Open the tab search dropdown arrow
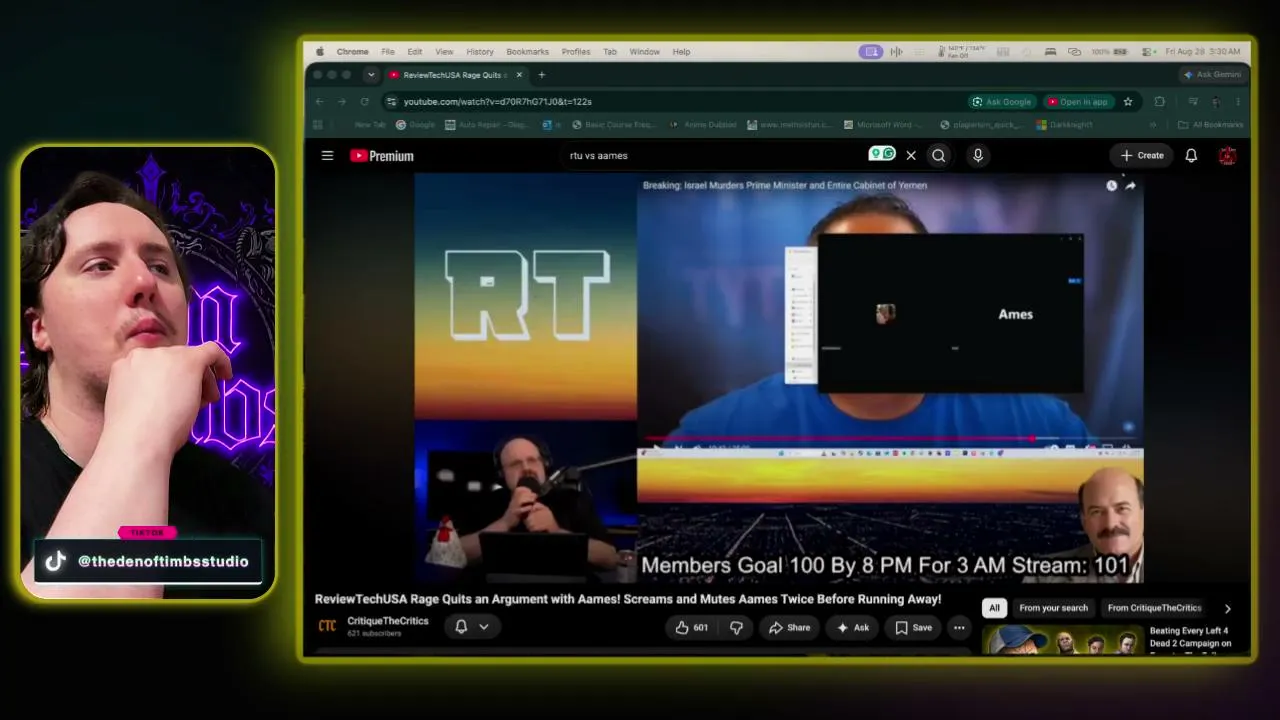Screen dimensions: 1280x720 pos(371,75)
